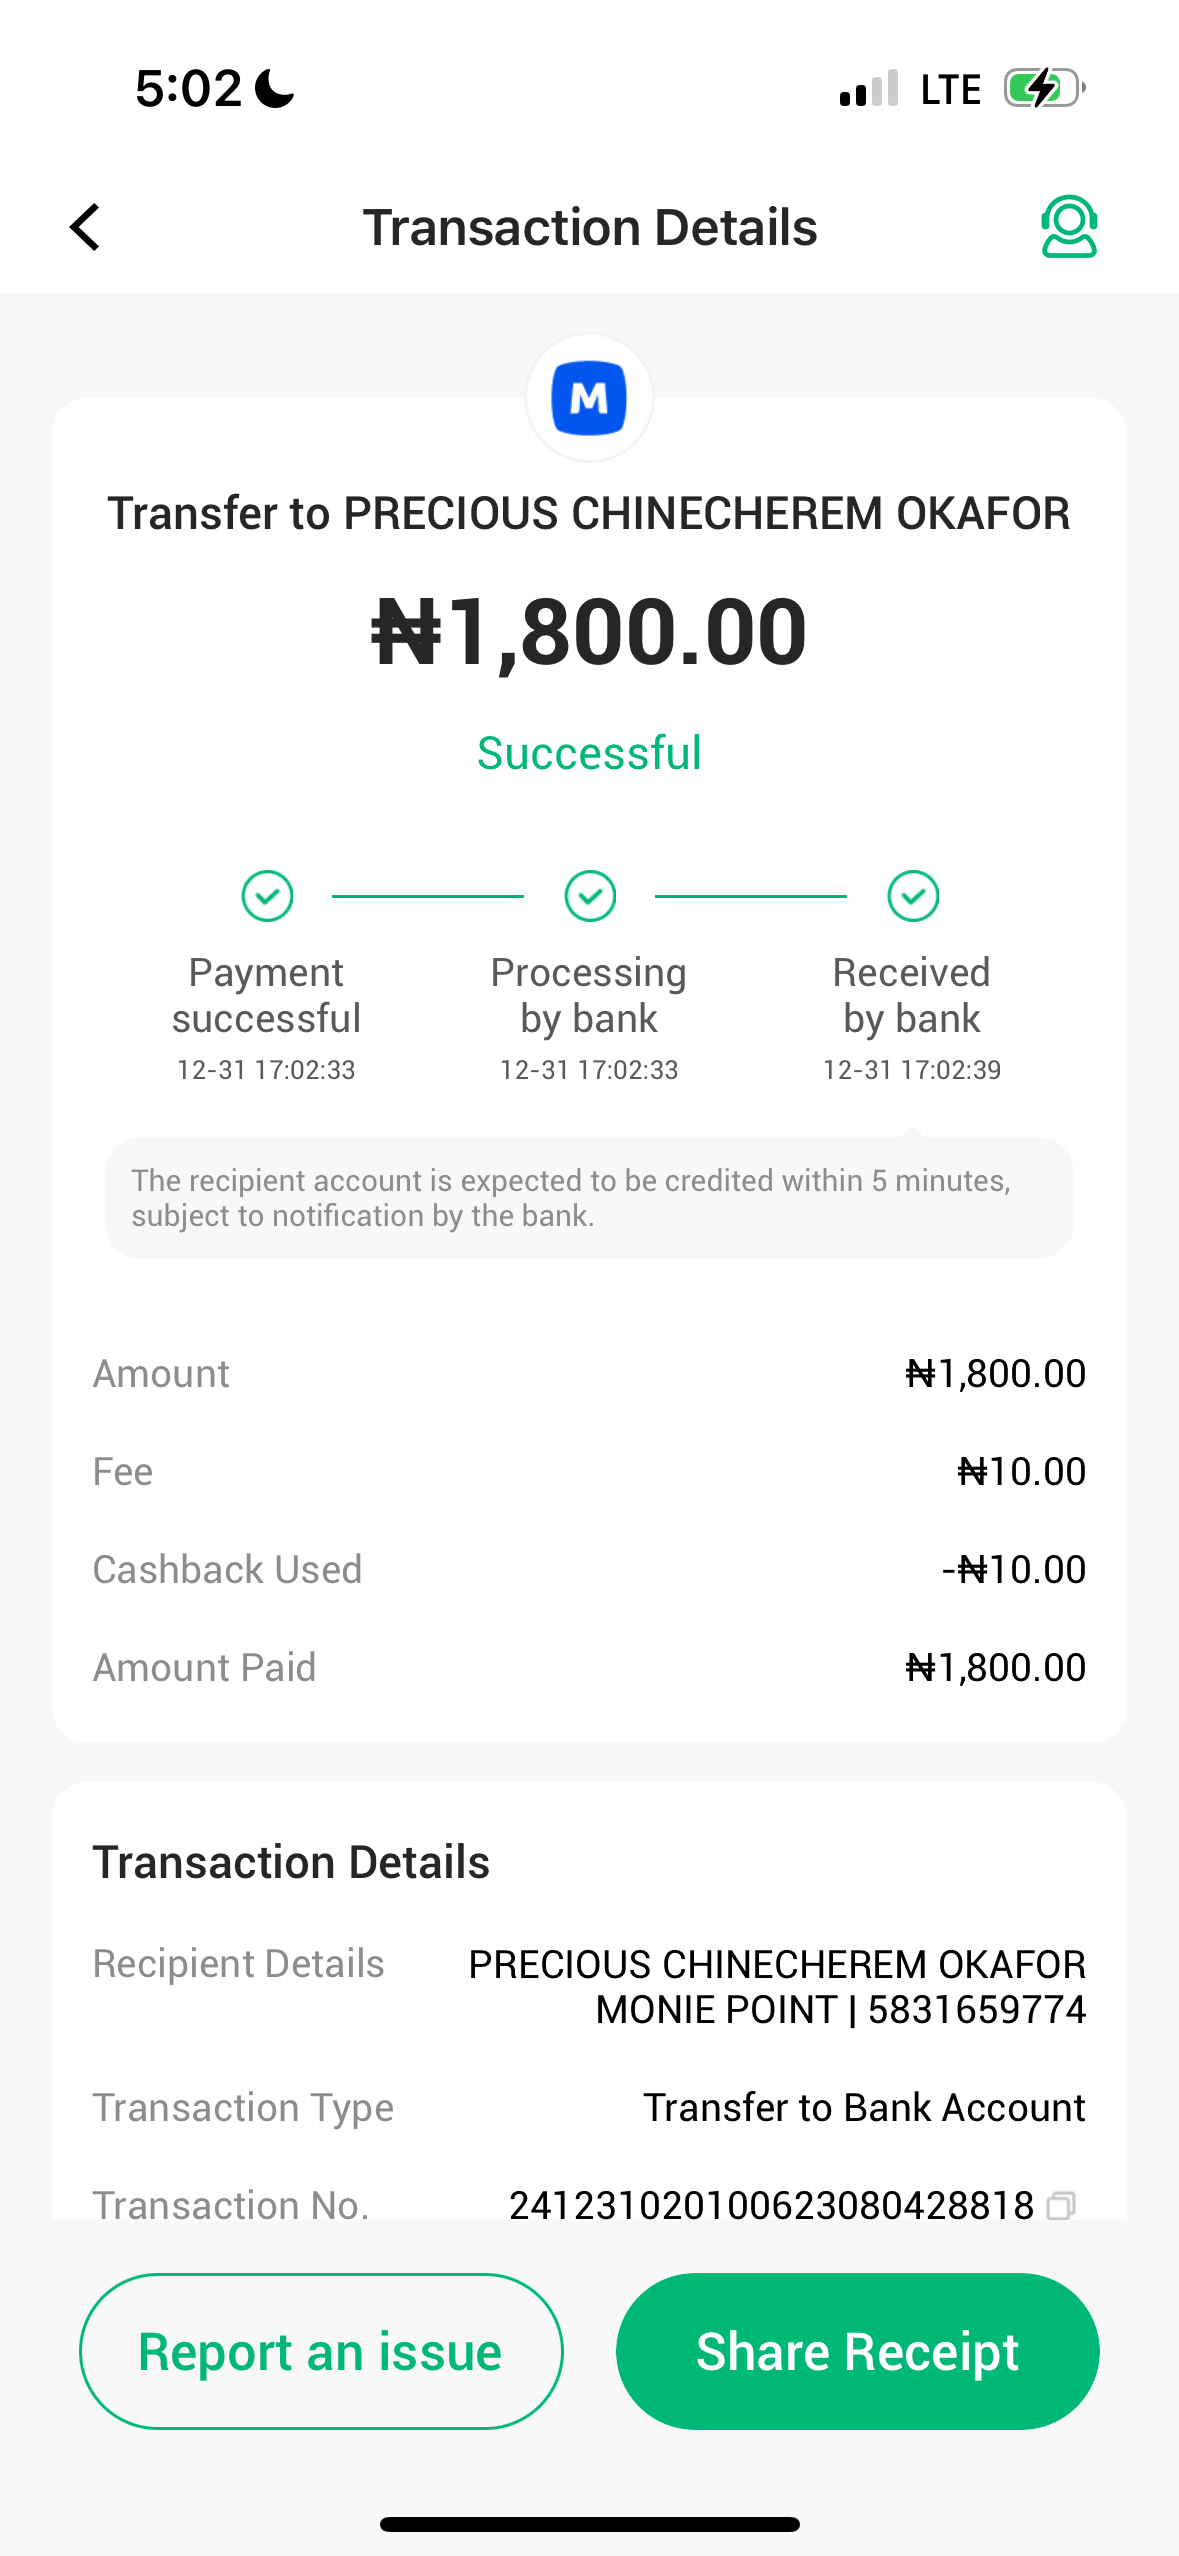Tap the Fee row value
Screen dimensions: 1179x2556
(x=1021, y=1472)
